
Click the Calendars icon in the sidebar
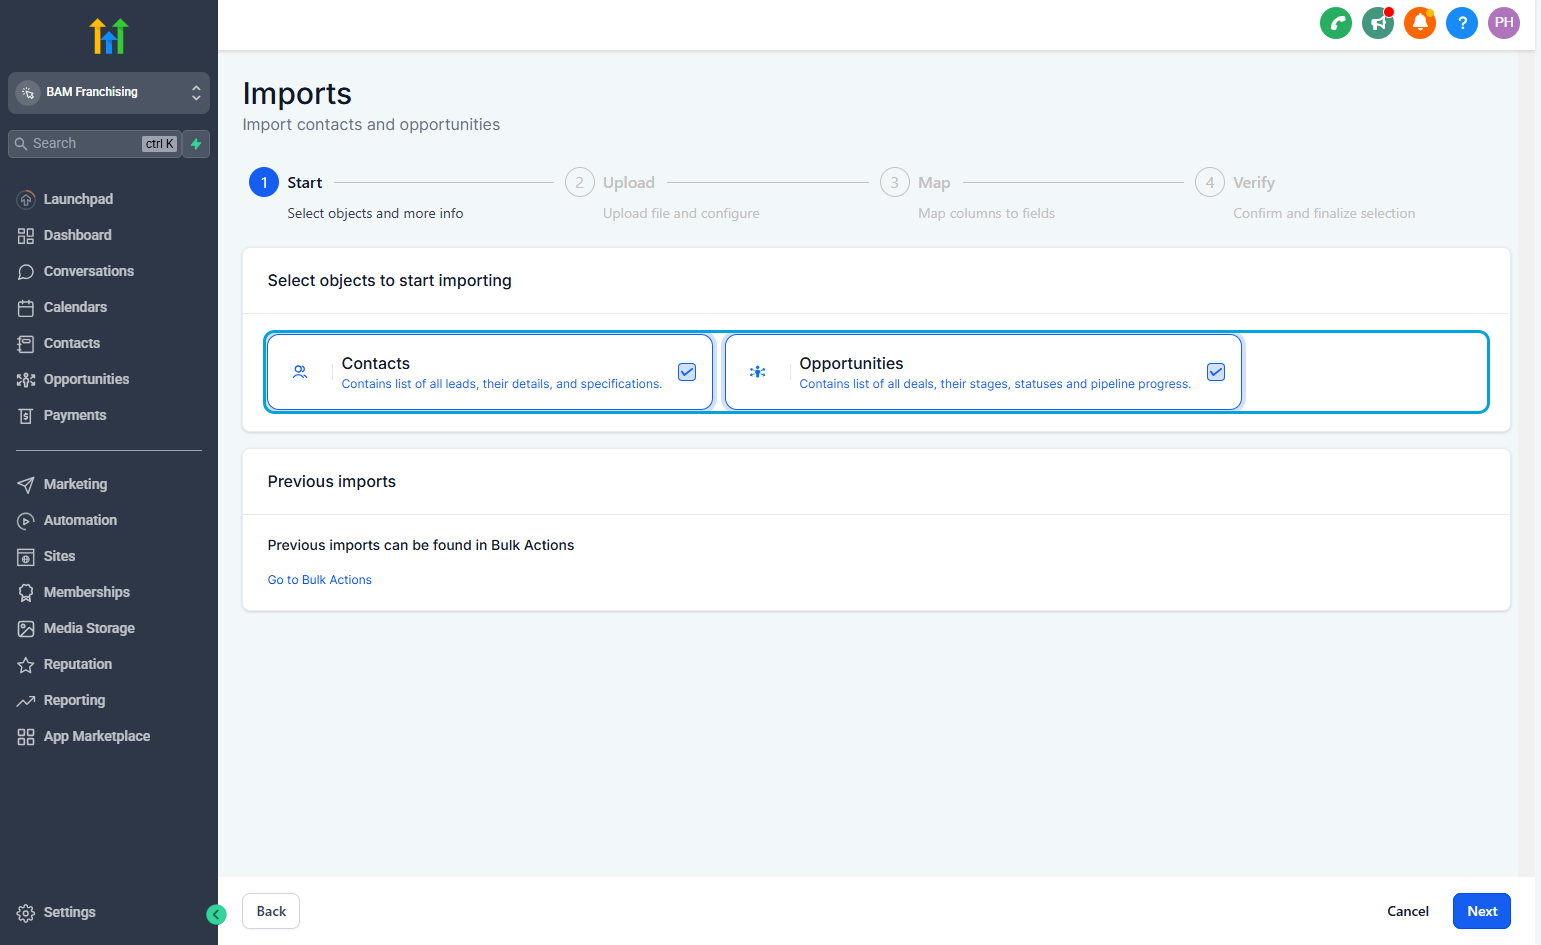[26, 307]
